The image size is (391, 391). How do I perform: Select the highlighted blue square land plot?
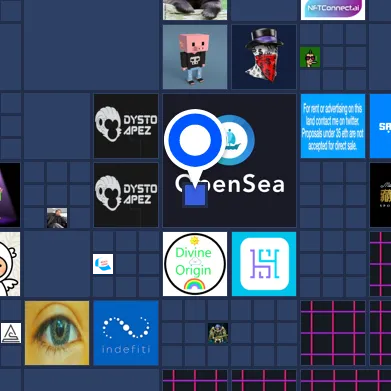click(195, 195)
